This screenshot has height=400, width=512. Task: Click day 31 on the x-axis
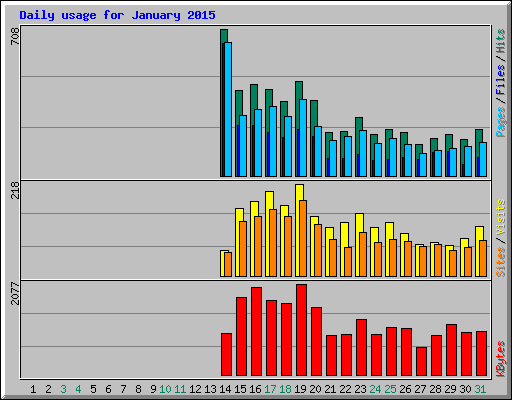[480, 389]
